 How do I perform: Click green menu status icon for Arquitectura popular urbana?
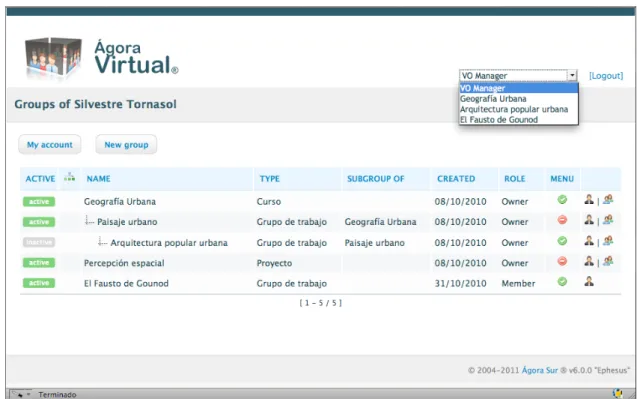coord(562,241)
